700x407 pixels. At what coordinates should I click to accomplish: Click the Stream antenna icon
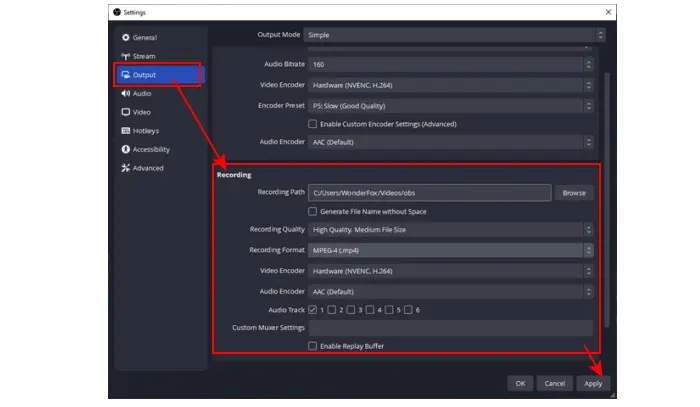point(125,56)
